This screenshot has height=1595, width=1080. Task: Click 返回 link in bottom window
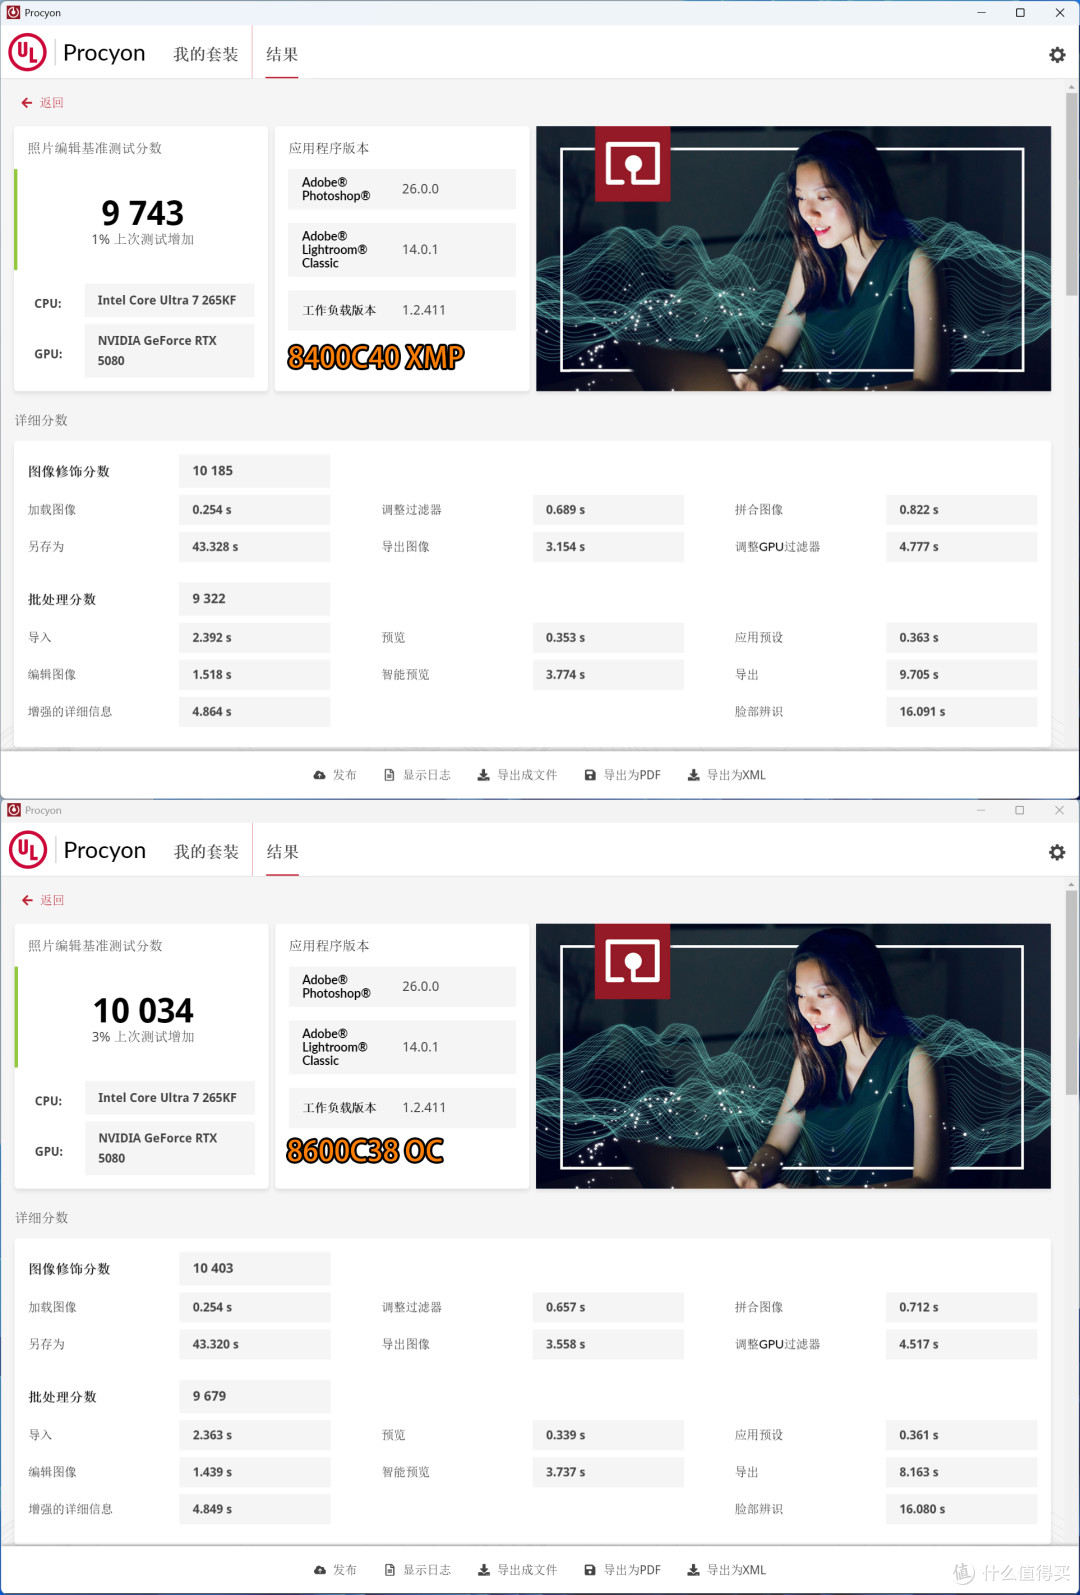(x=51, y=900)
